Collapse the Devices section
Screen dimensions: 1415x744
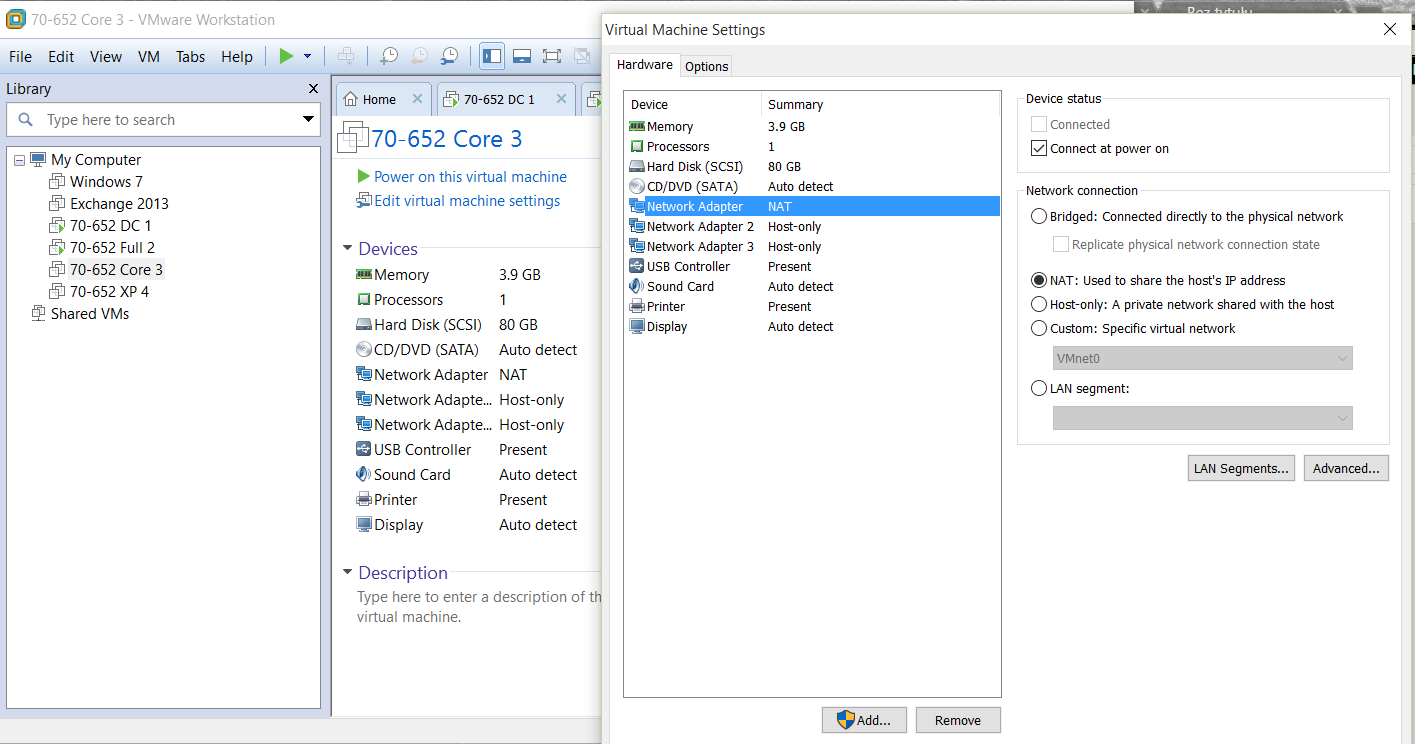(x=347, y=248)
